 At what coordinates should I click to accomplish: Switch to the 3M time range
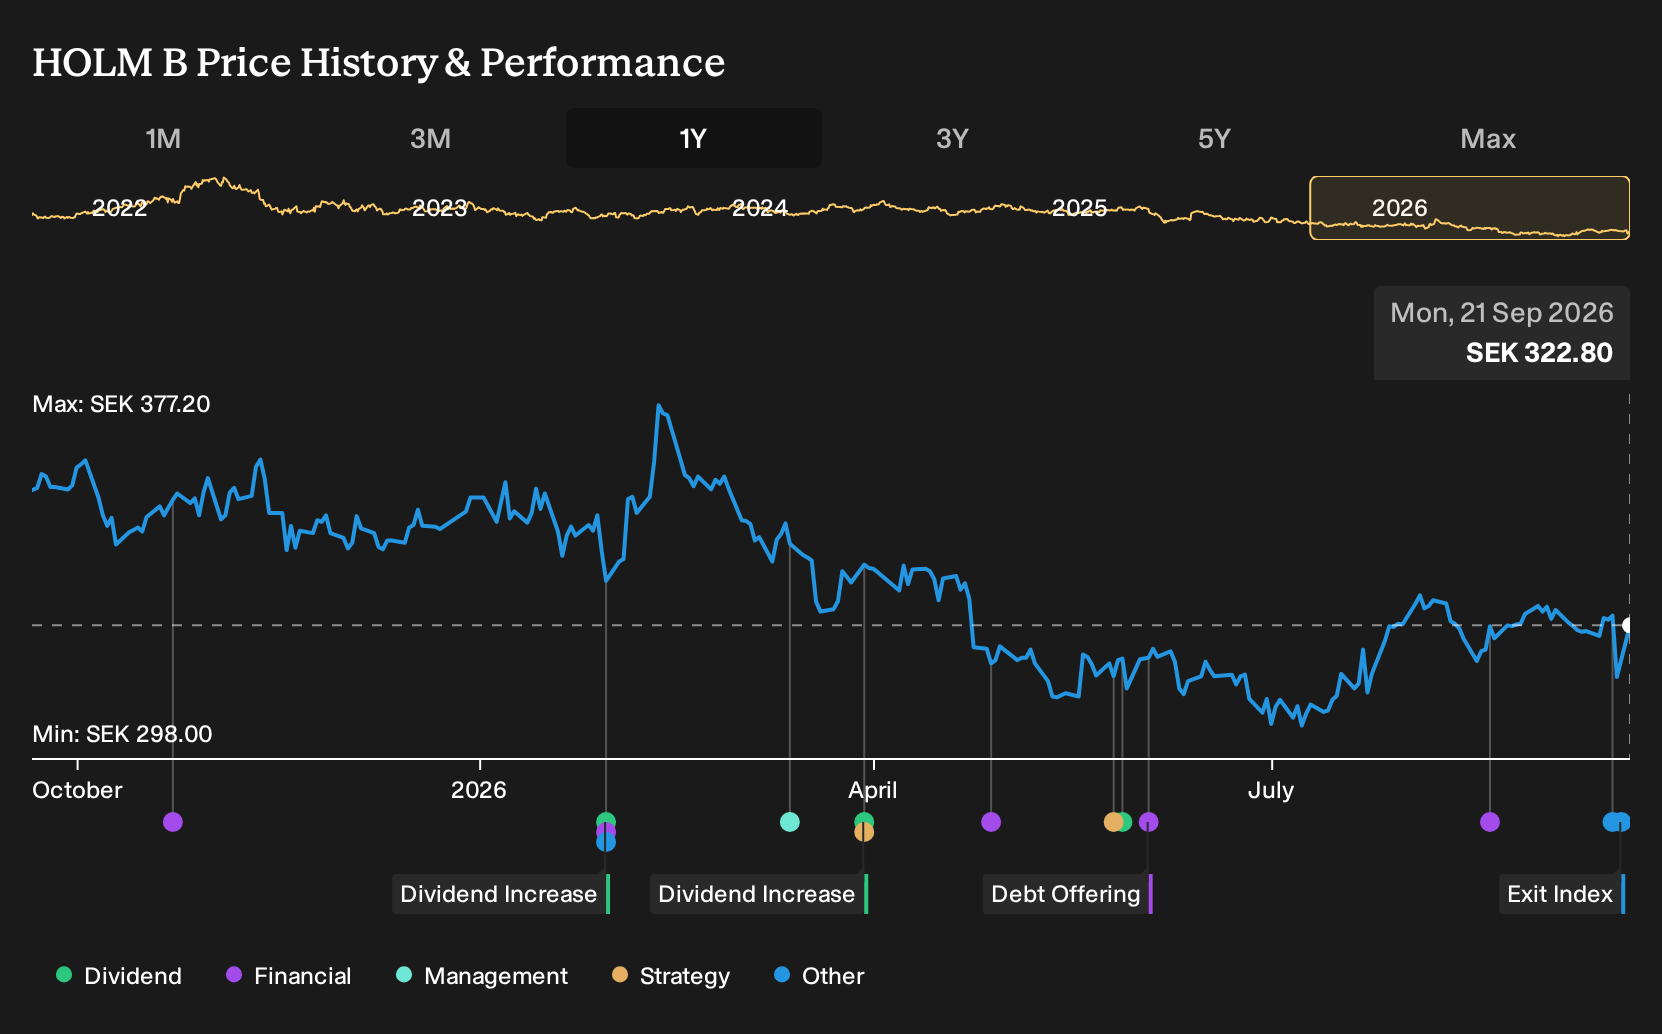(430, 138)
